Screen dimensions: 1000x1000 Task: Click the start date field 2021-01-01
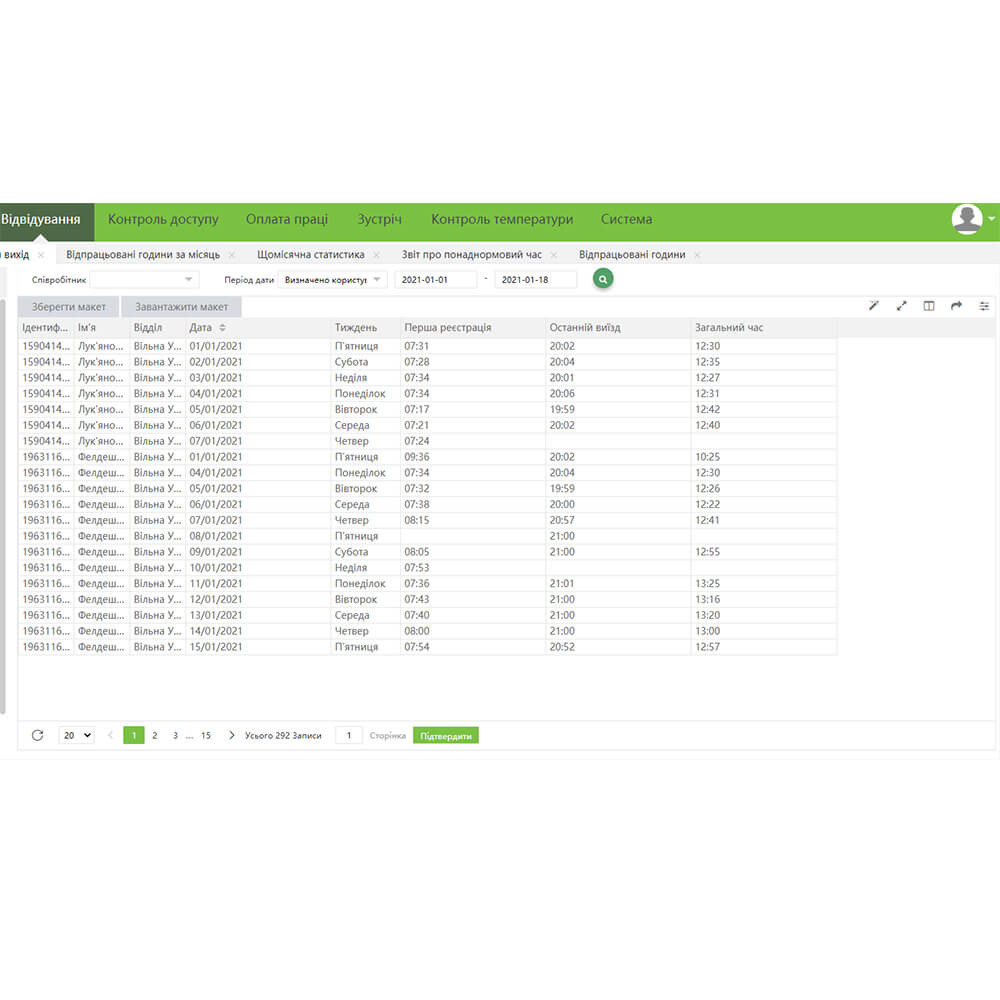435,280
